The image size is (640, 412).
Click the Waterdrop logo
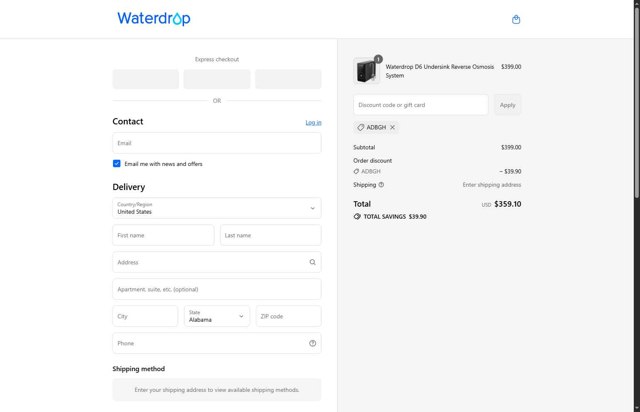tap(154, 19)
